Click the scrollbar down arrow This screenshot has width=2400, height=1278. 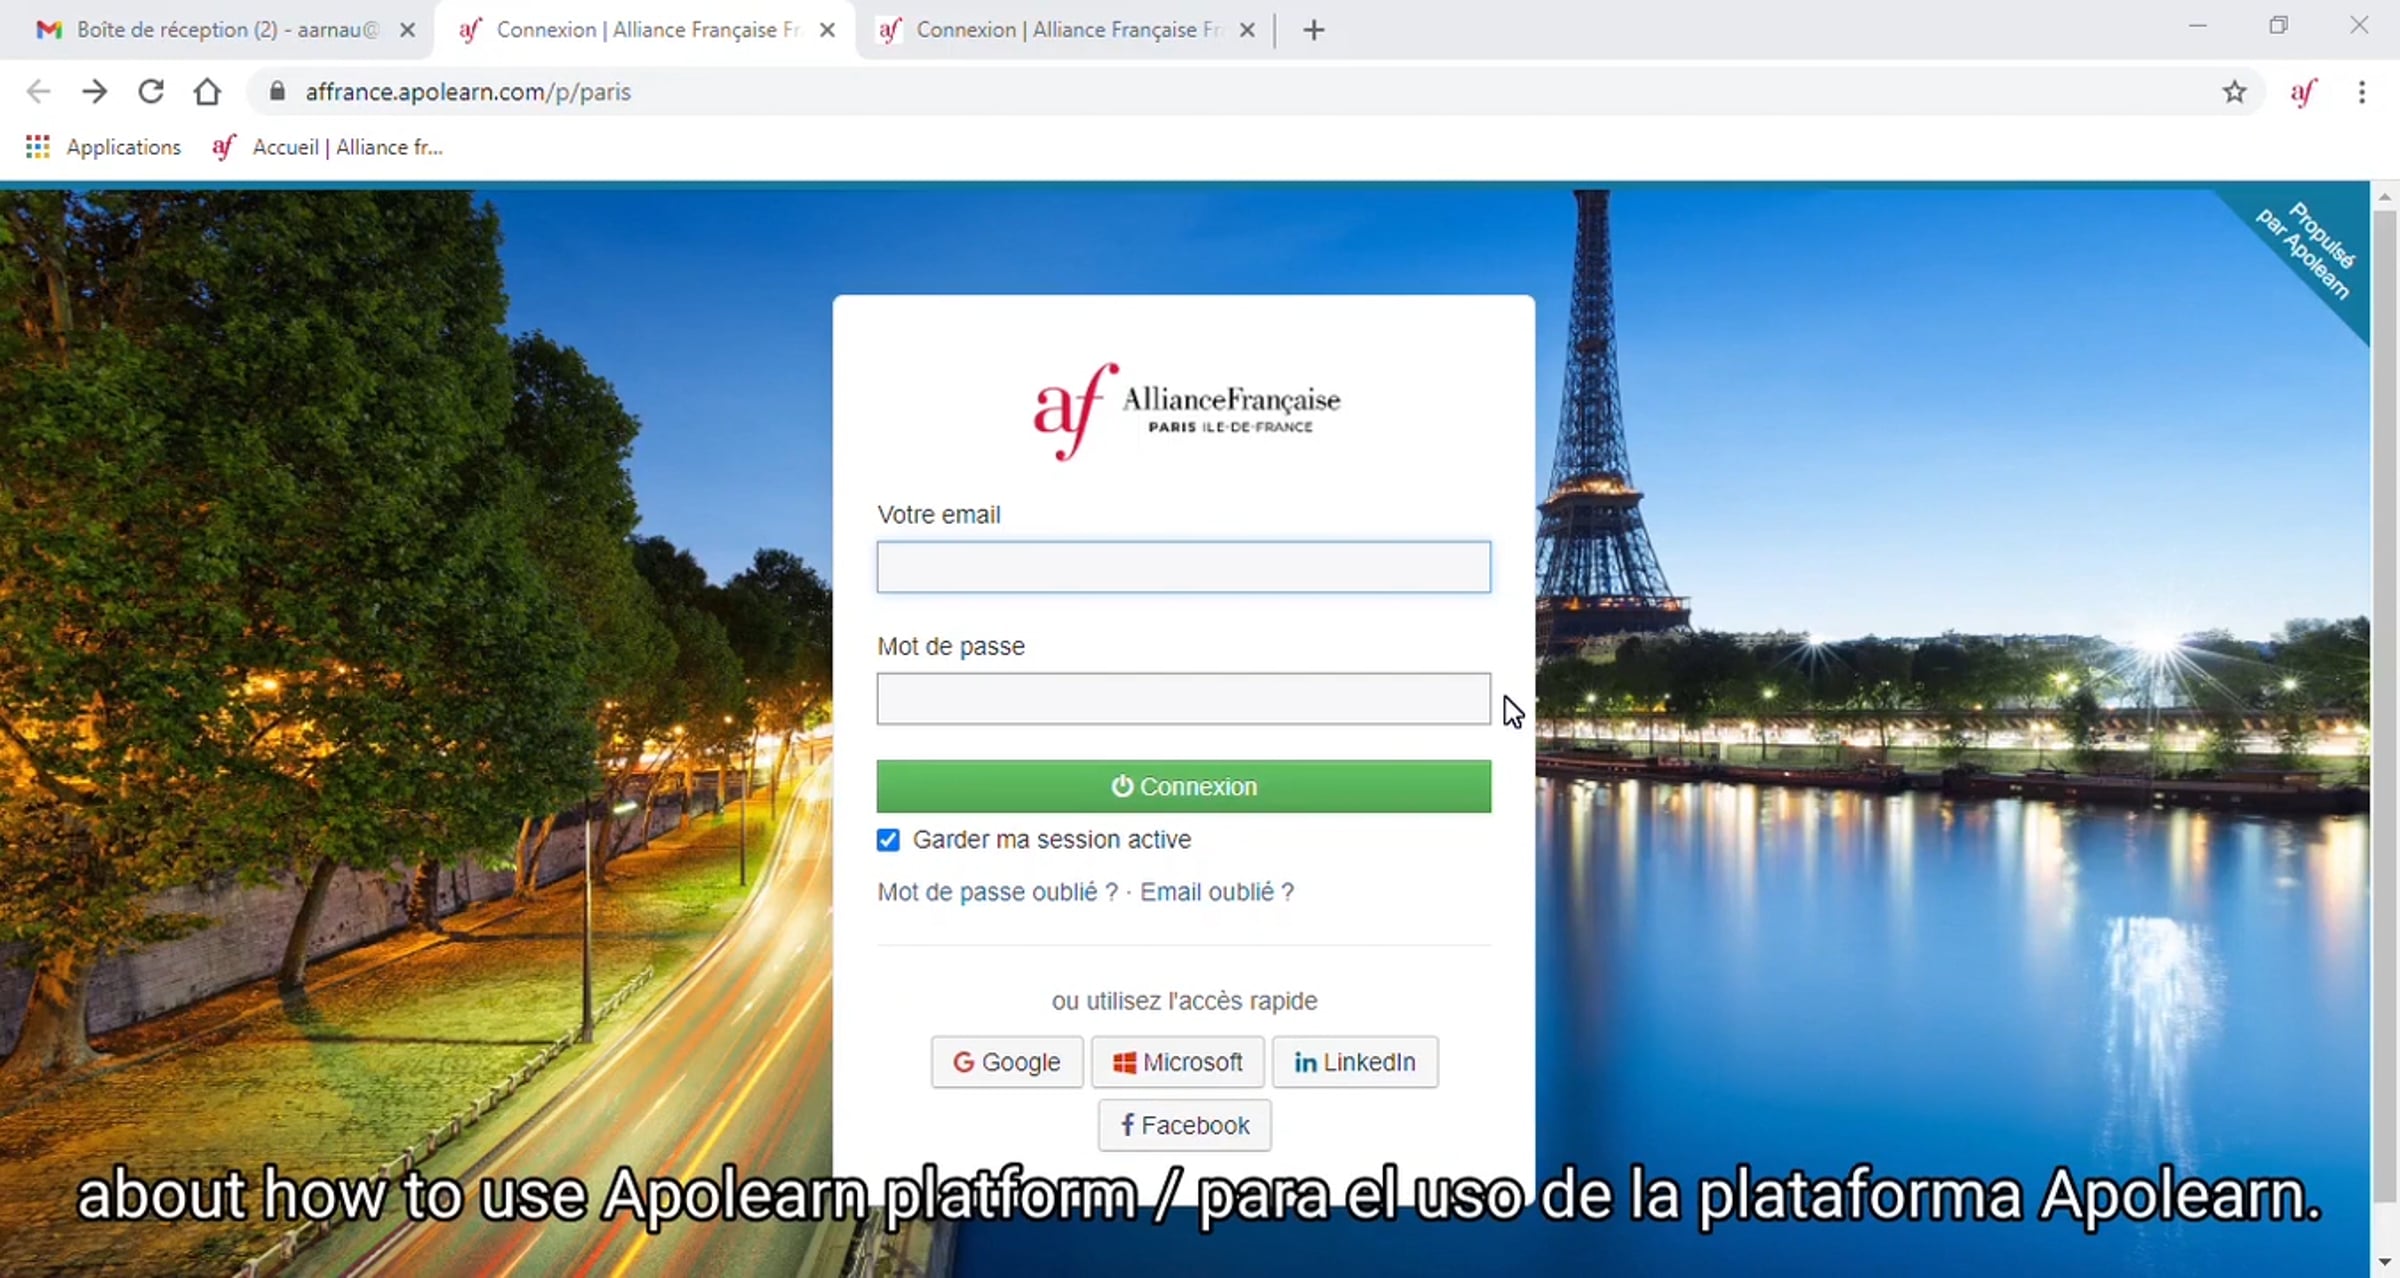(x=2385, y=1262)
